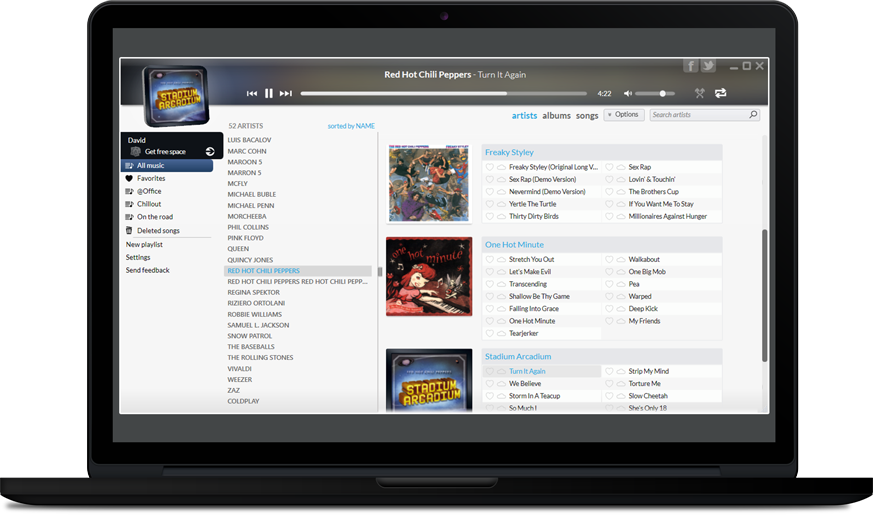Image resolution: width=873 pixels, height=515 pixels.
Task: Switch to the artists view
Action: [x=524, y=115]
